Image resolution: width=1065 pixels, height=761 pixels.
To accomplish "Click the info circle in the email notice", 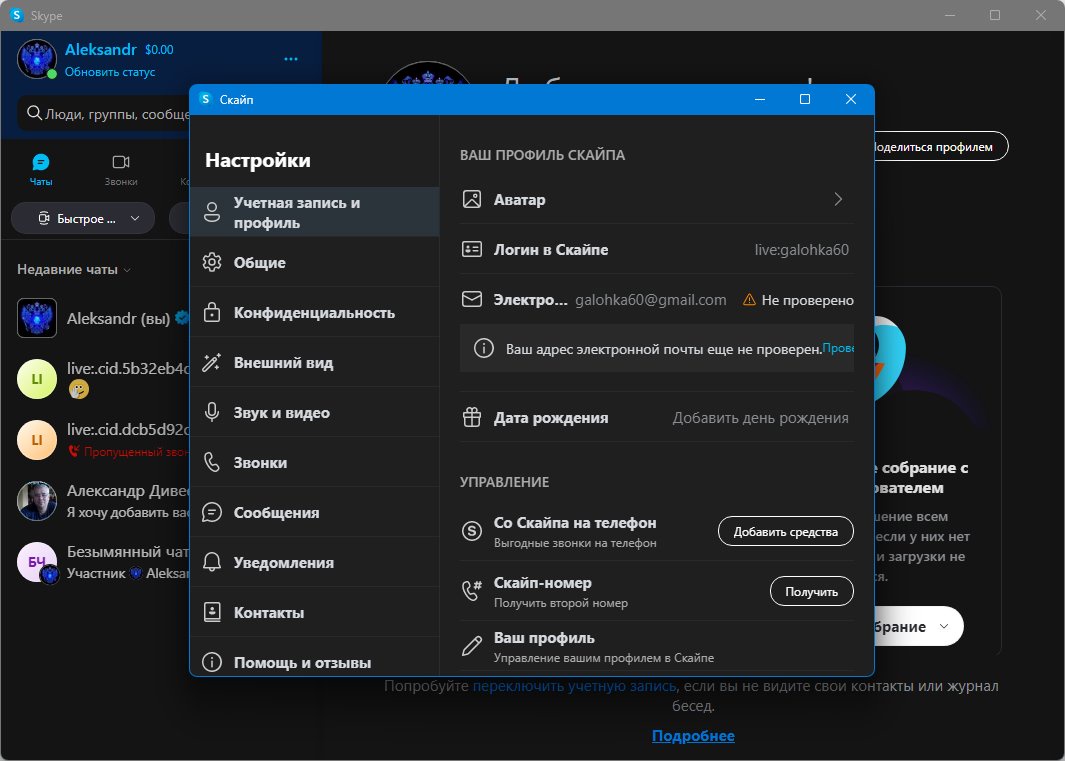I will pos(484,349).
